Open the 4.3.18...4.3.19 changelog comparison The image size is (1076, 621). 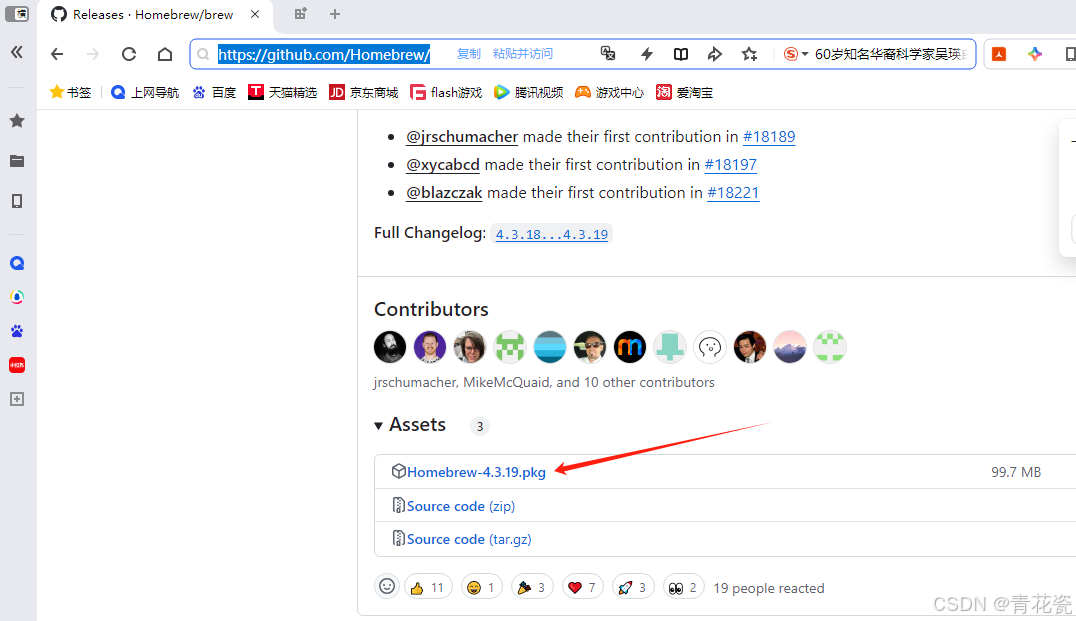click(x=552, y=234)
